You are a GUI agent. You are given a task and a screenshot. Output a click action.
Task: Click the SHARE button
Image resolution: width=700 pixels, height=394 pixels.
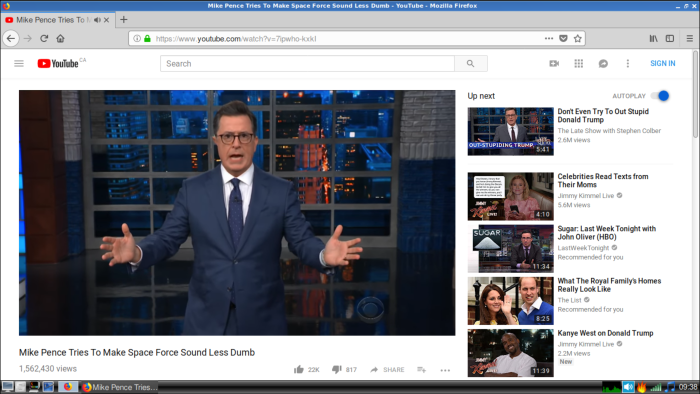tap(388, 369)
